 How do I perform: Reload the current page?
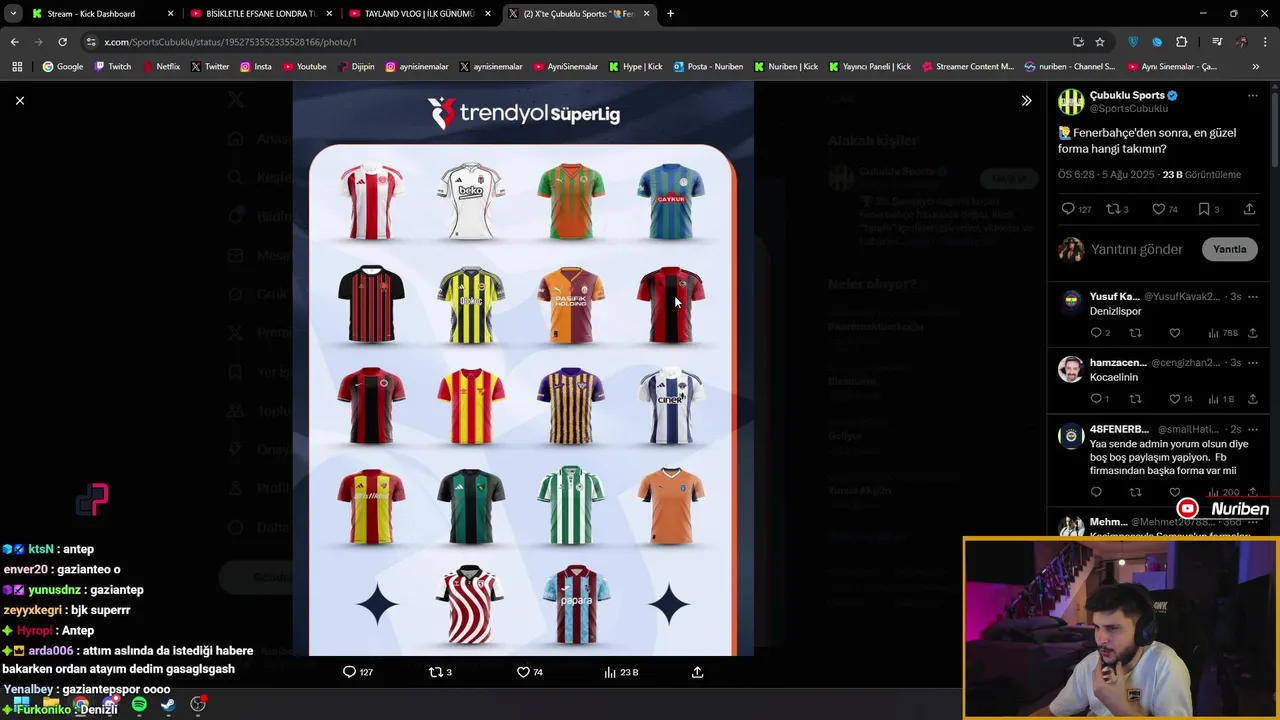(x=62, y=42)
